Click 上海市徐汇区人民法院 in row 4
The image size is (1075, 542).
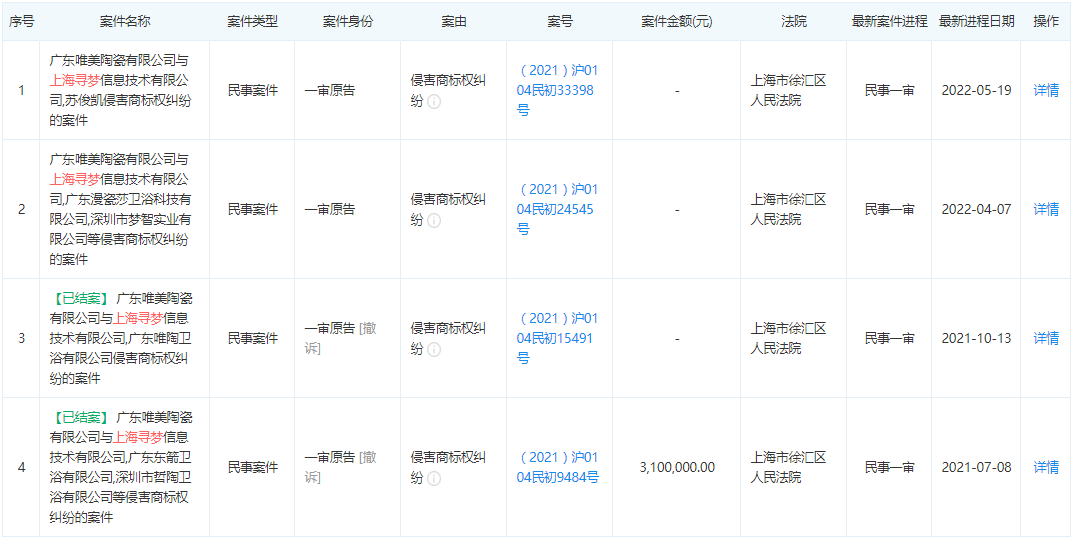[788, 467]
